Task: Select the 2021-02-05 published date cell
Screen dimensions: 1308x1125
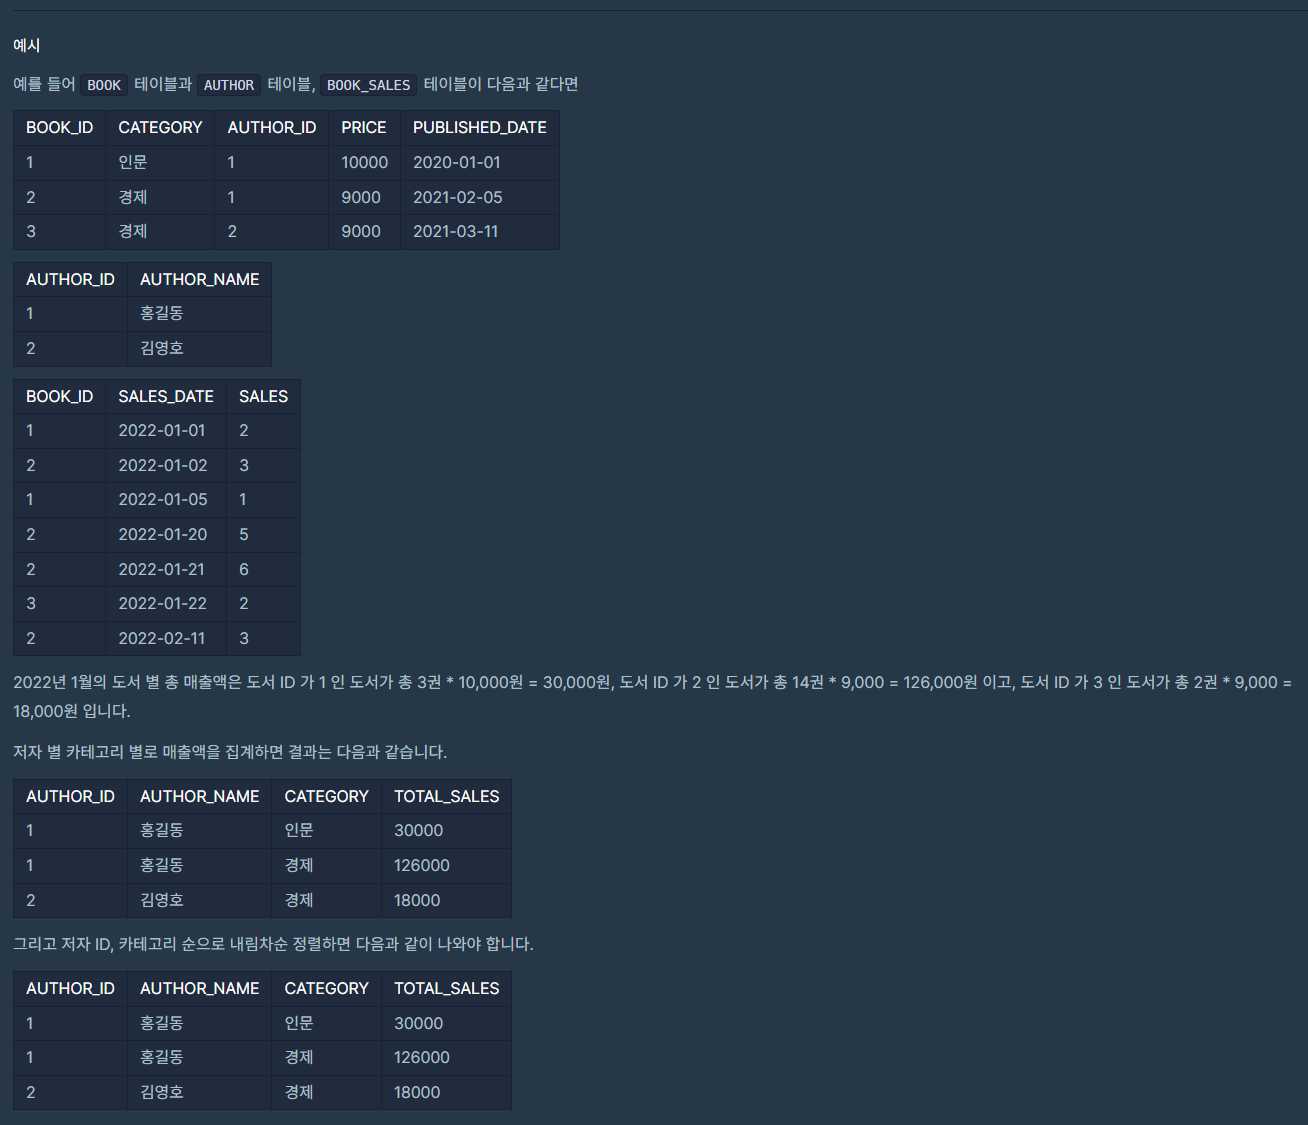Action: tap(457, 197)
